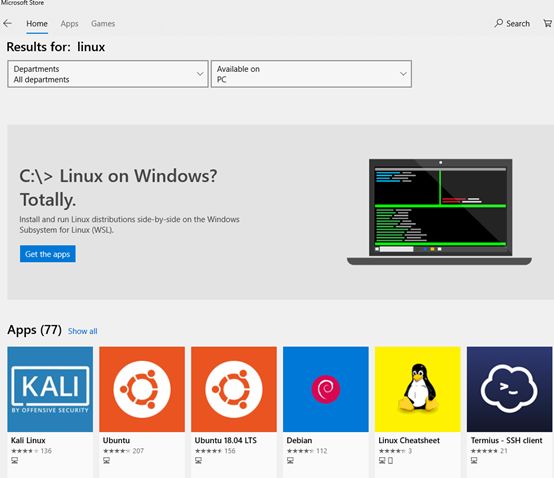Open the Available on dropdown

click(311, 74)
